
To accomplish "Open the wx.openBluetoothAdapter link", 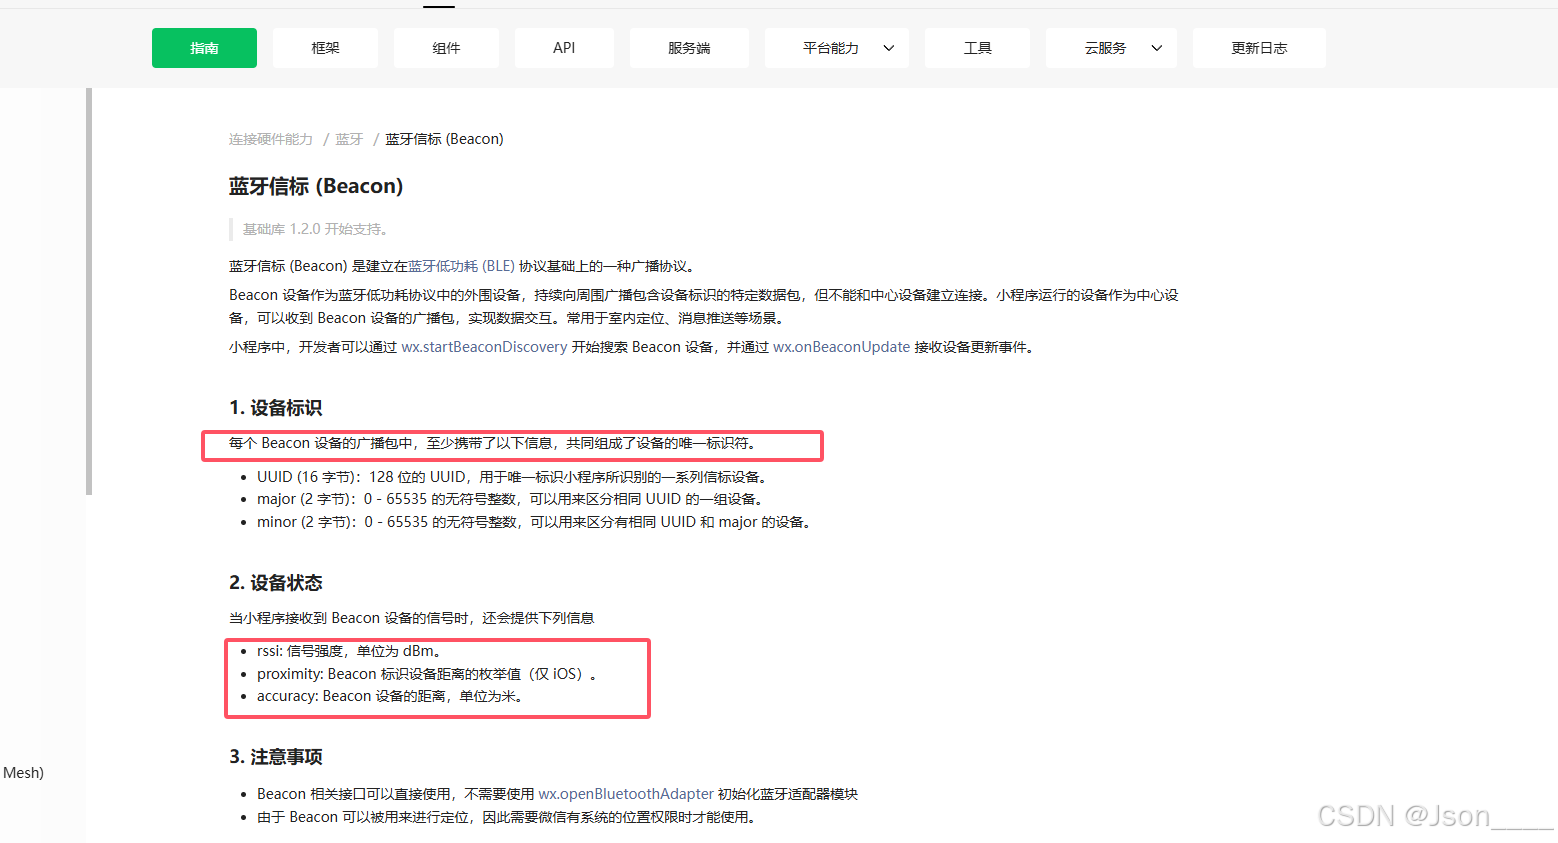I will pyautogui.click(x=626, y=794).
